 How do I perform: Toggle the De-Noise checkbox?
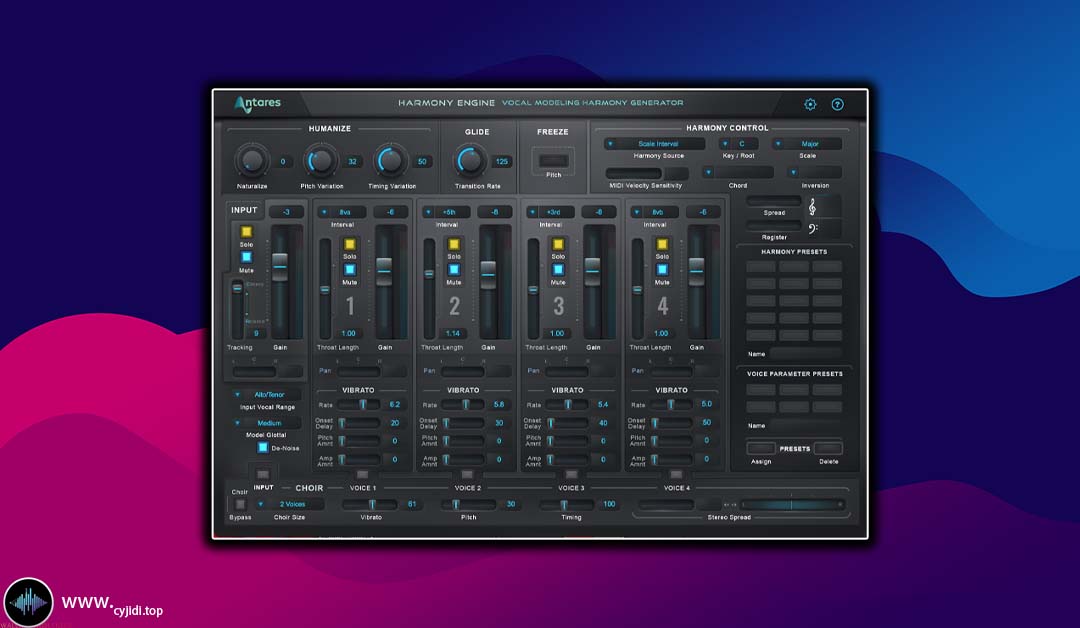tap(262, 448)
